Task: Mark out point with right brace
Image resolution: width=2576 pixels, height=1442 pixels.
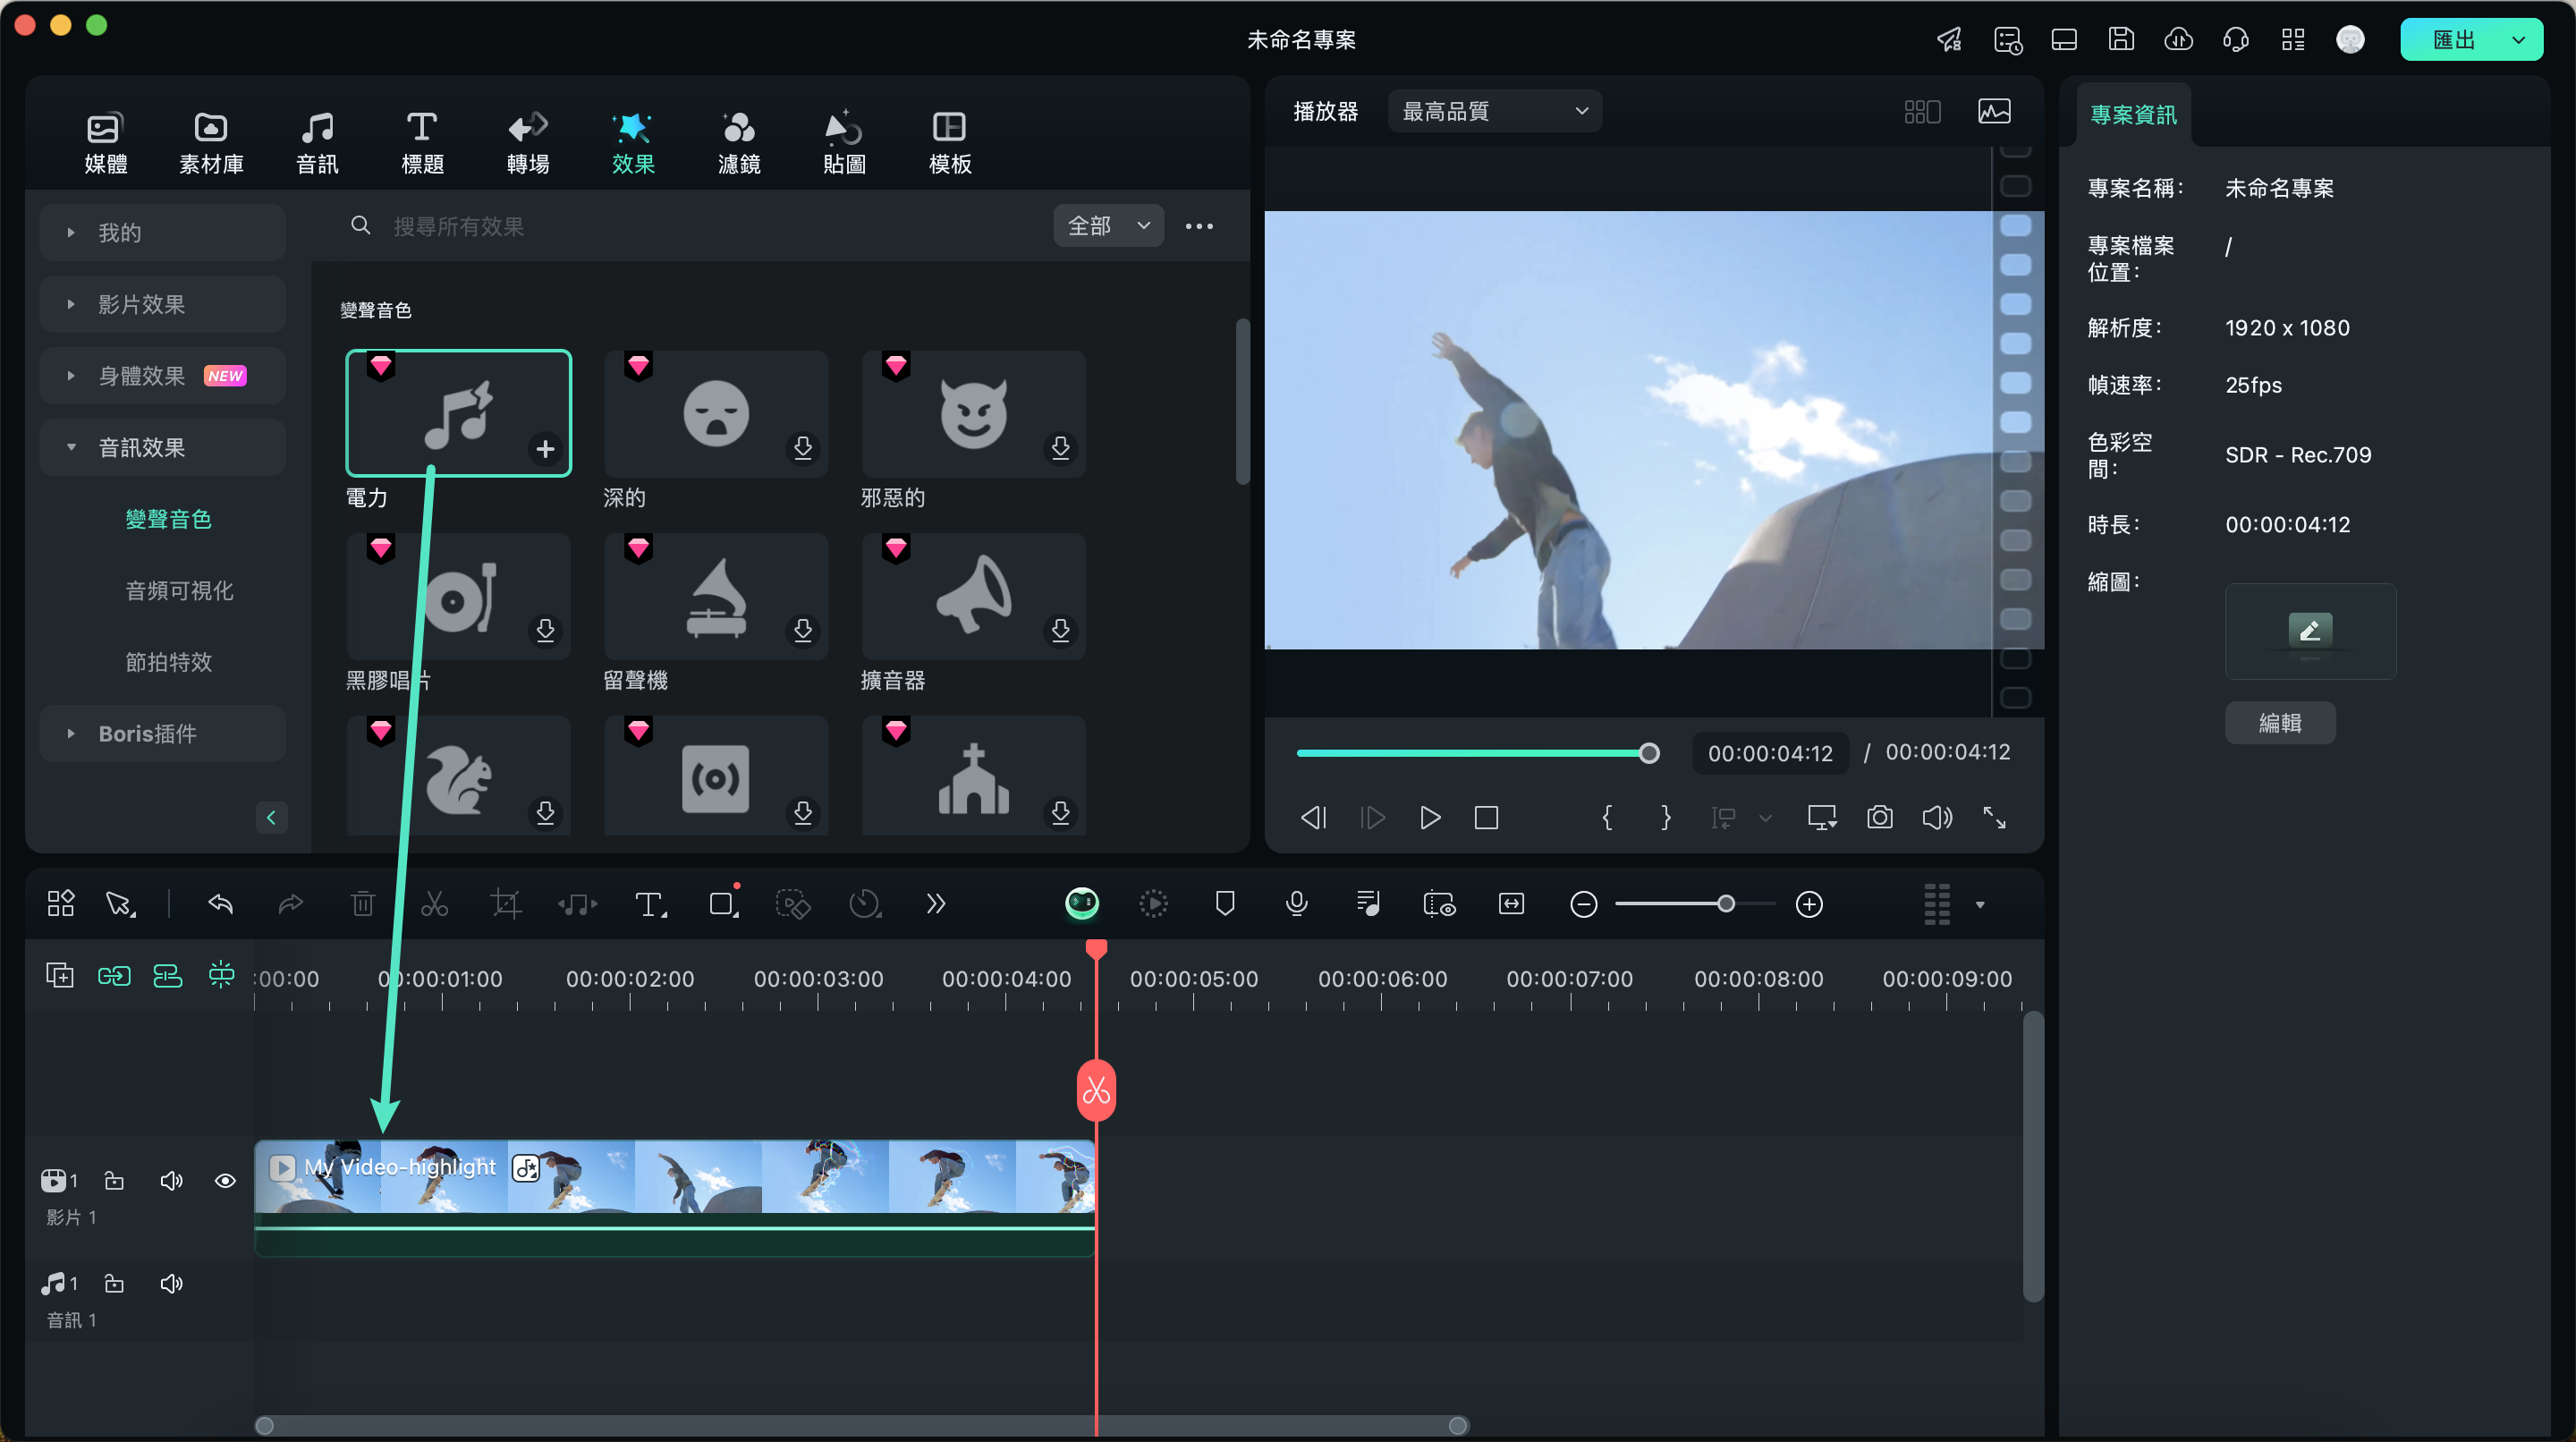Action: (x=1665, y=817)
